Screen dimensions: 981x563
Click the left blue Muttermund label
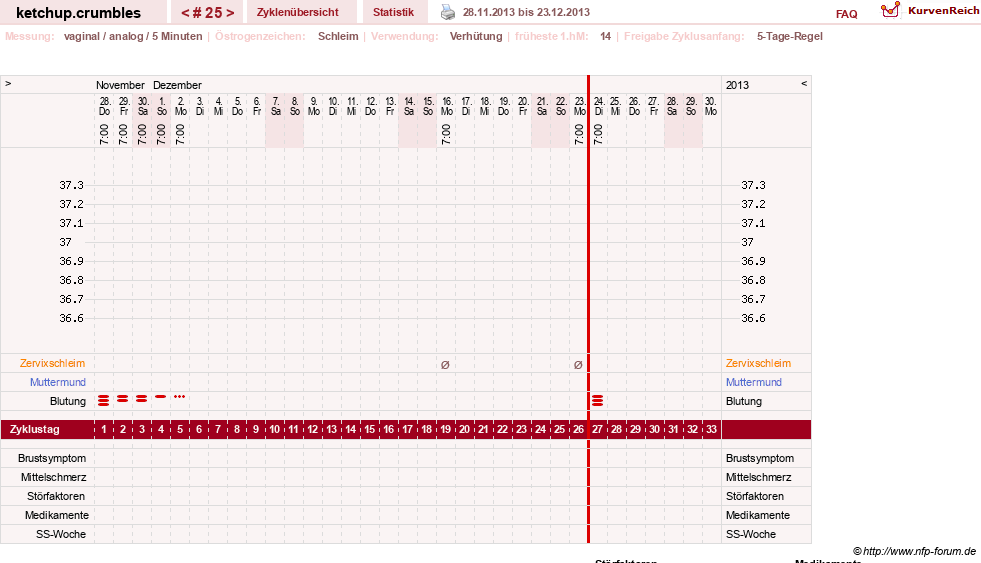[x=58, y=382]
